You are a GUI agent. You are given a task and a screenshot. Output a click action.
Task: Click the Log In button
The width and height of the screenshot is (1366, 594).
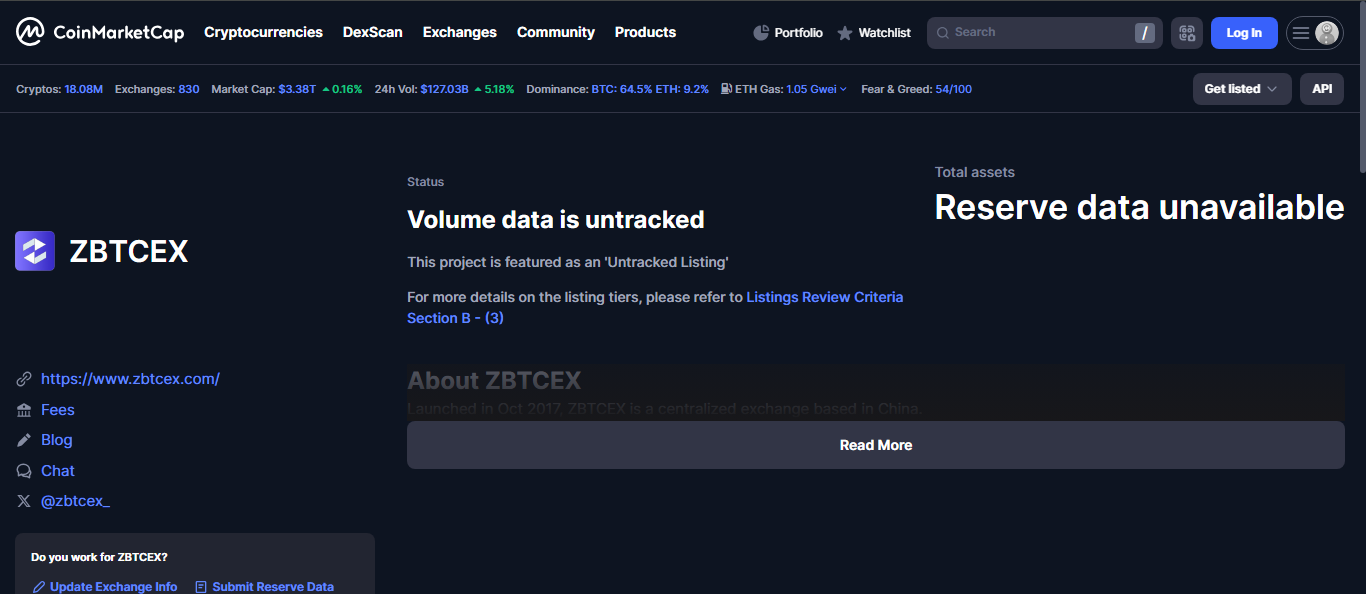[x=1244, y=33]
